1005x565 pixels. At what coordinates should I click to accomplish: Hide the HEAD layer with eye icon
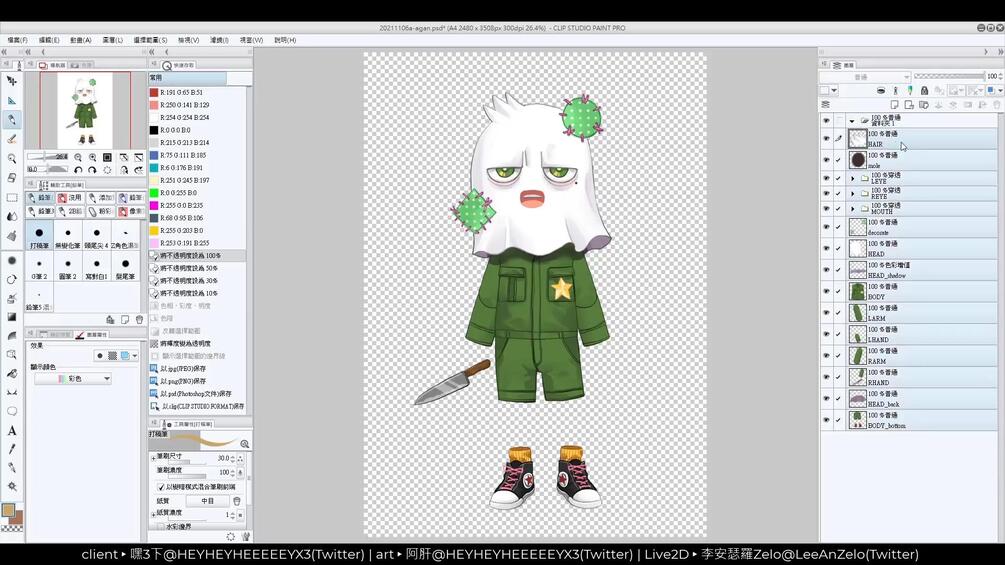(x=826, y=248)
